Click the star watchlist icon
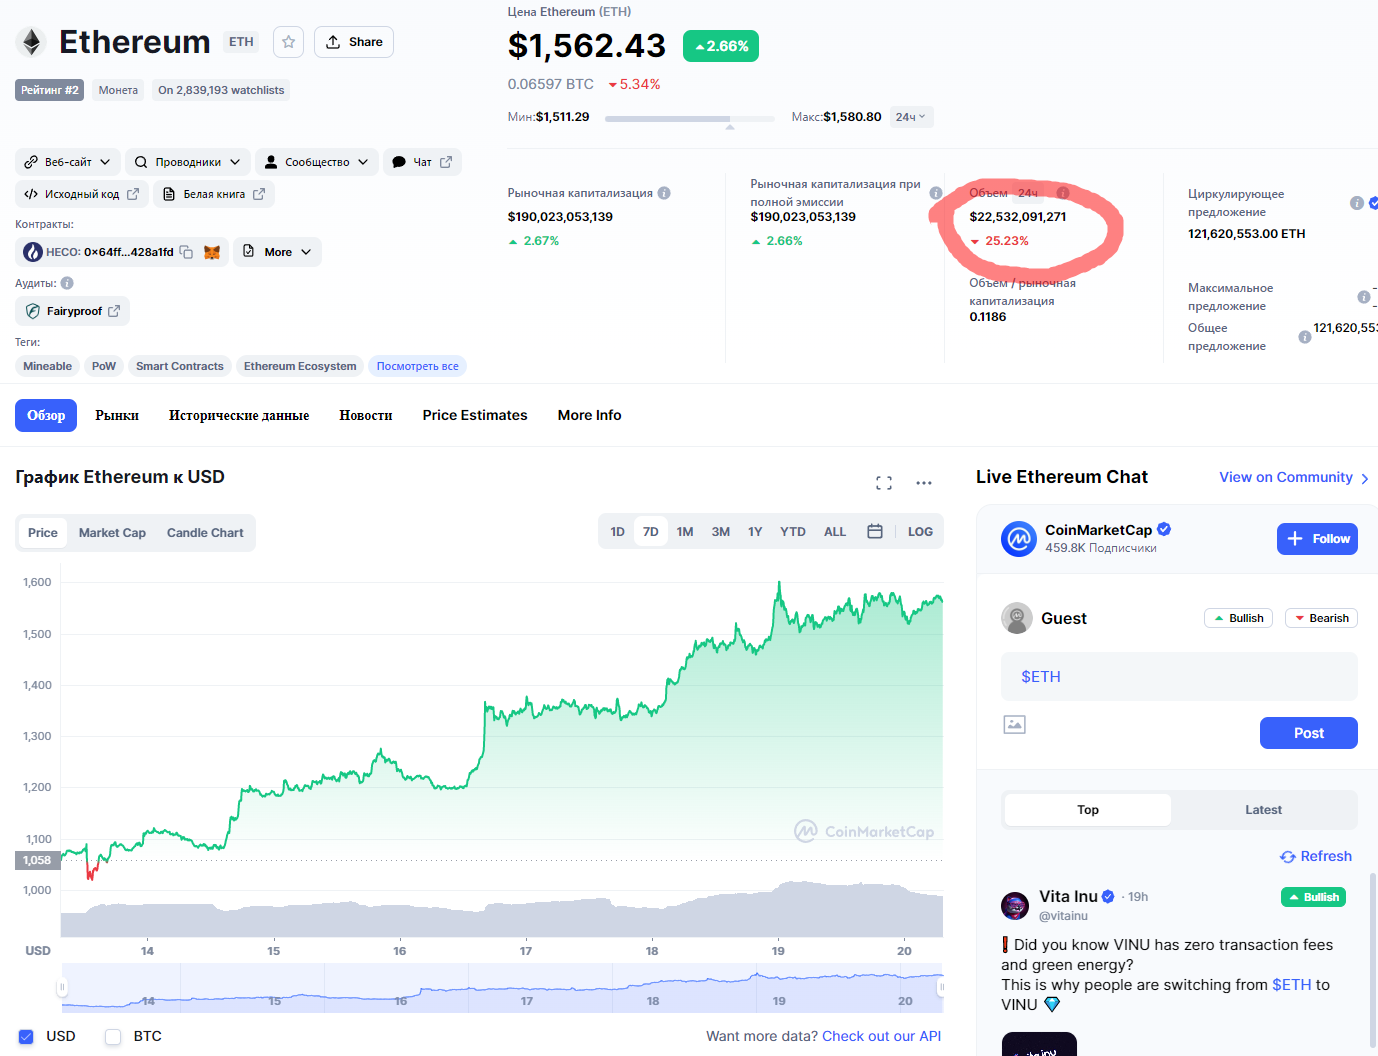 [288, 42]
